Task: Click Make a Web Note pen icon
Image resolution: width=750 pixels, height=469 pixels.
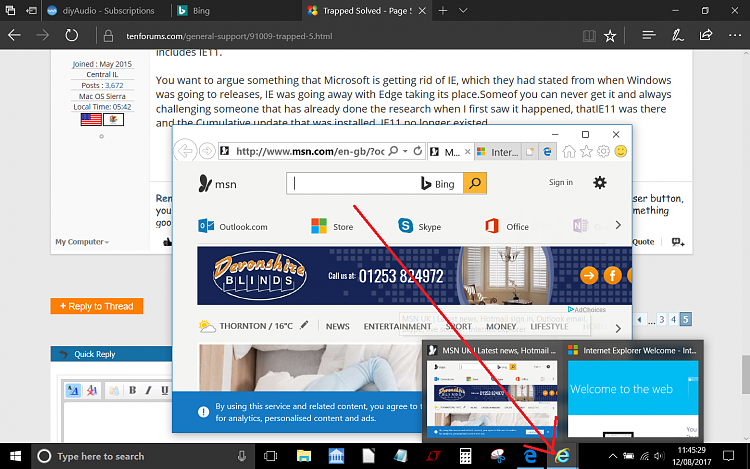Action: [x=677, y=35]
